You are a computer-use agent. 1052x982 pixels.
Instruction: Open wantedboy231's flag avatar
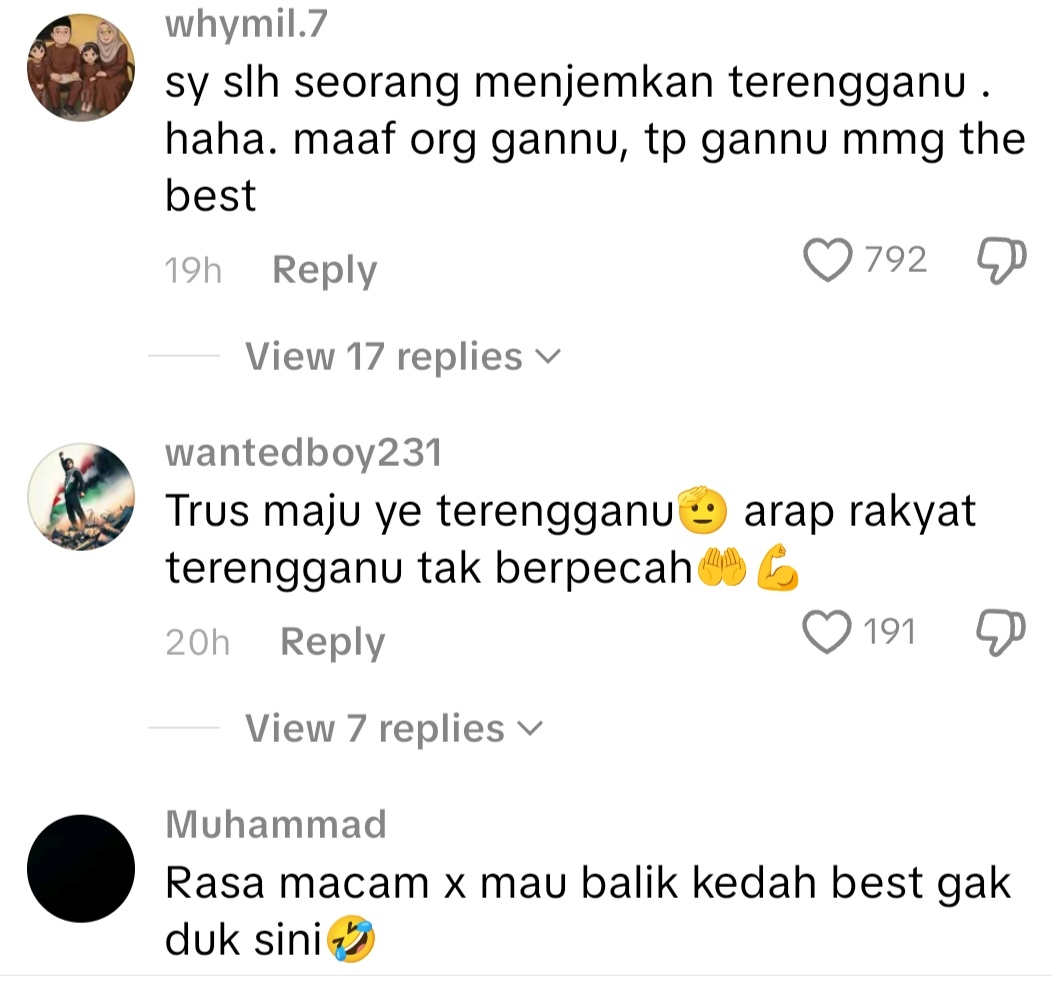click(81, 497)
